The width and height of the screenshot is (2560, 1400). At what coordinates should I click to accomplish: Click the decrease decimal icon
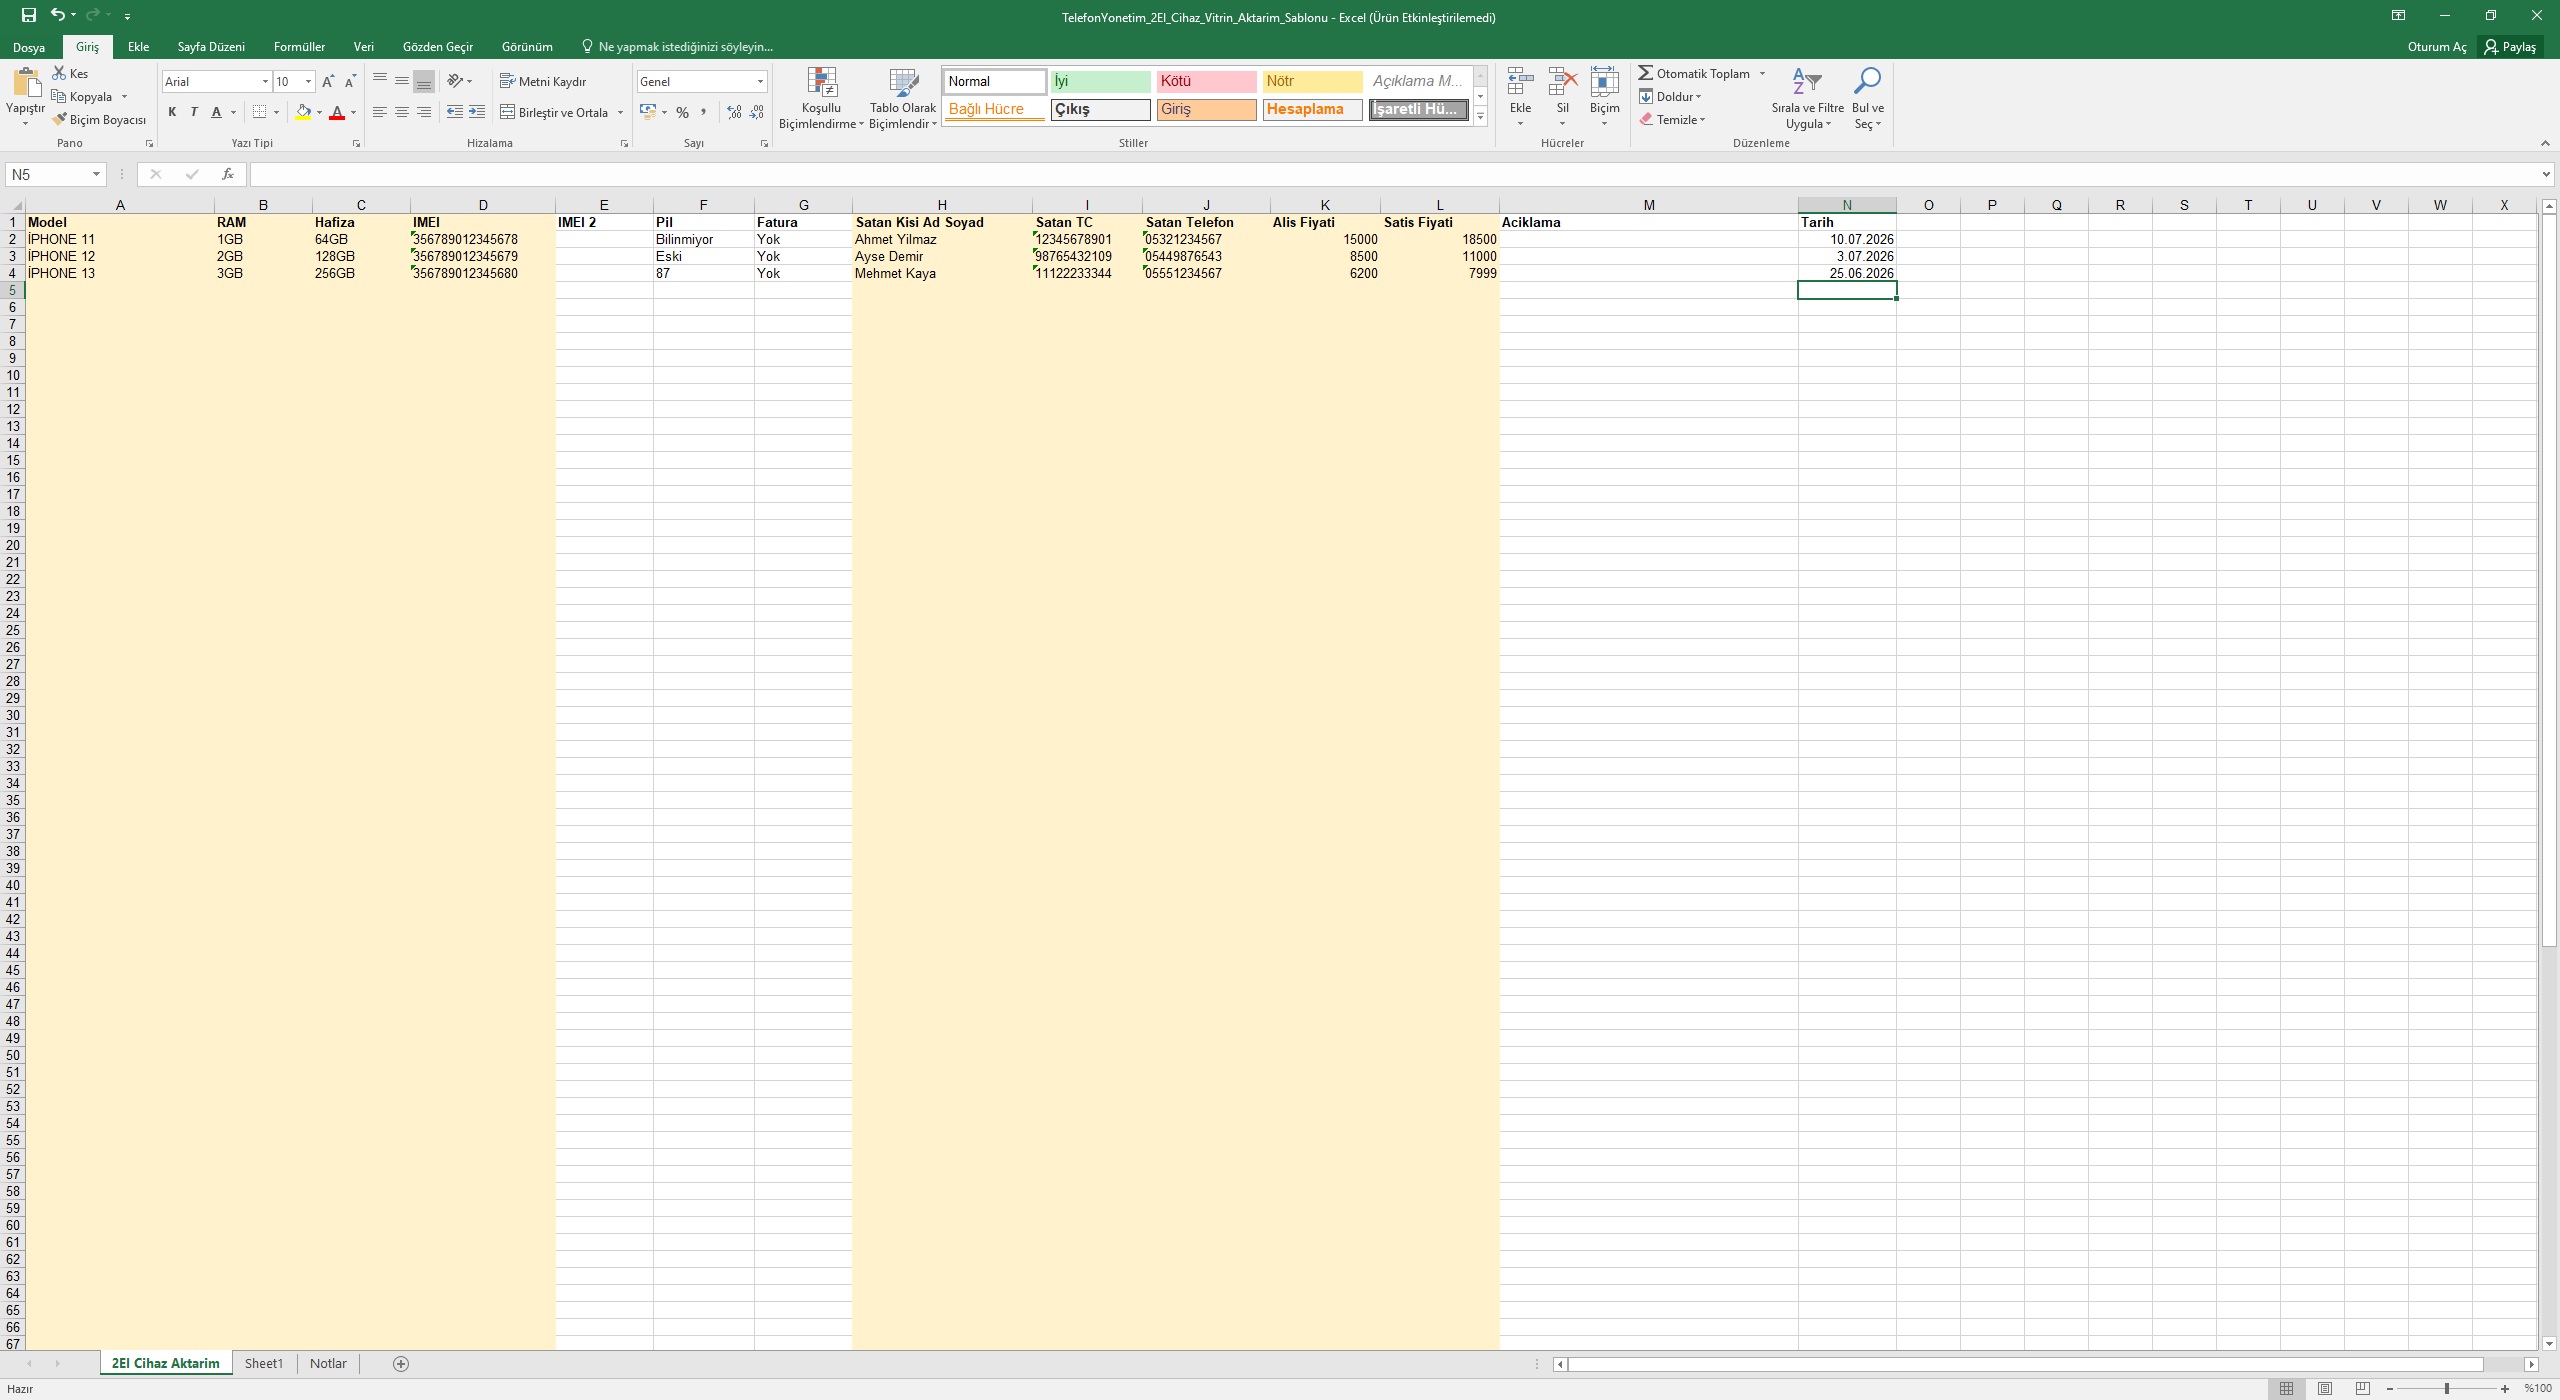(757, 112)
